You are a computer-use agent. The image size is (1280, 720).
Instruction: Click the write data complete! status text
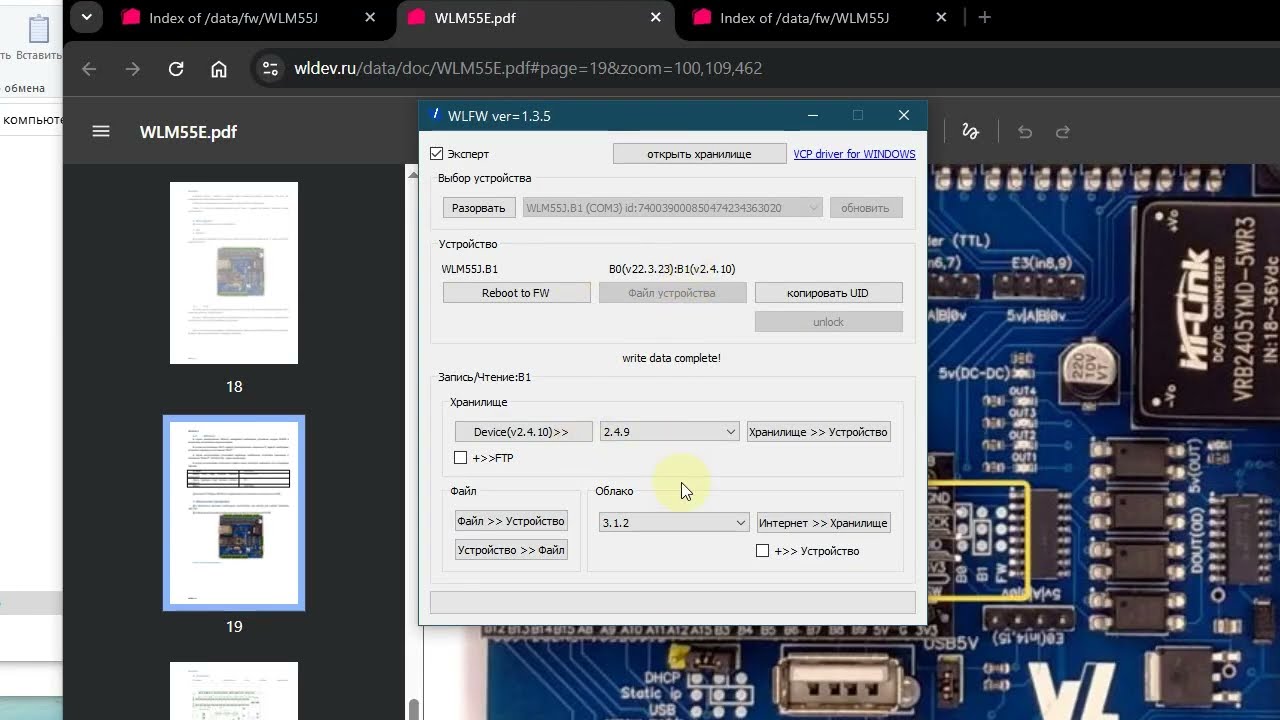click(x=671, y=358)
